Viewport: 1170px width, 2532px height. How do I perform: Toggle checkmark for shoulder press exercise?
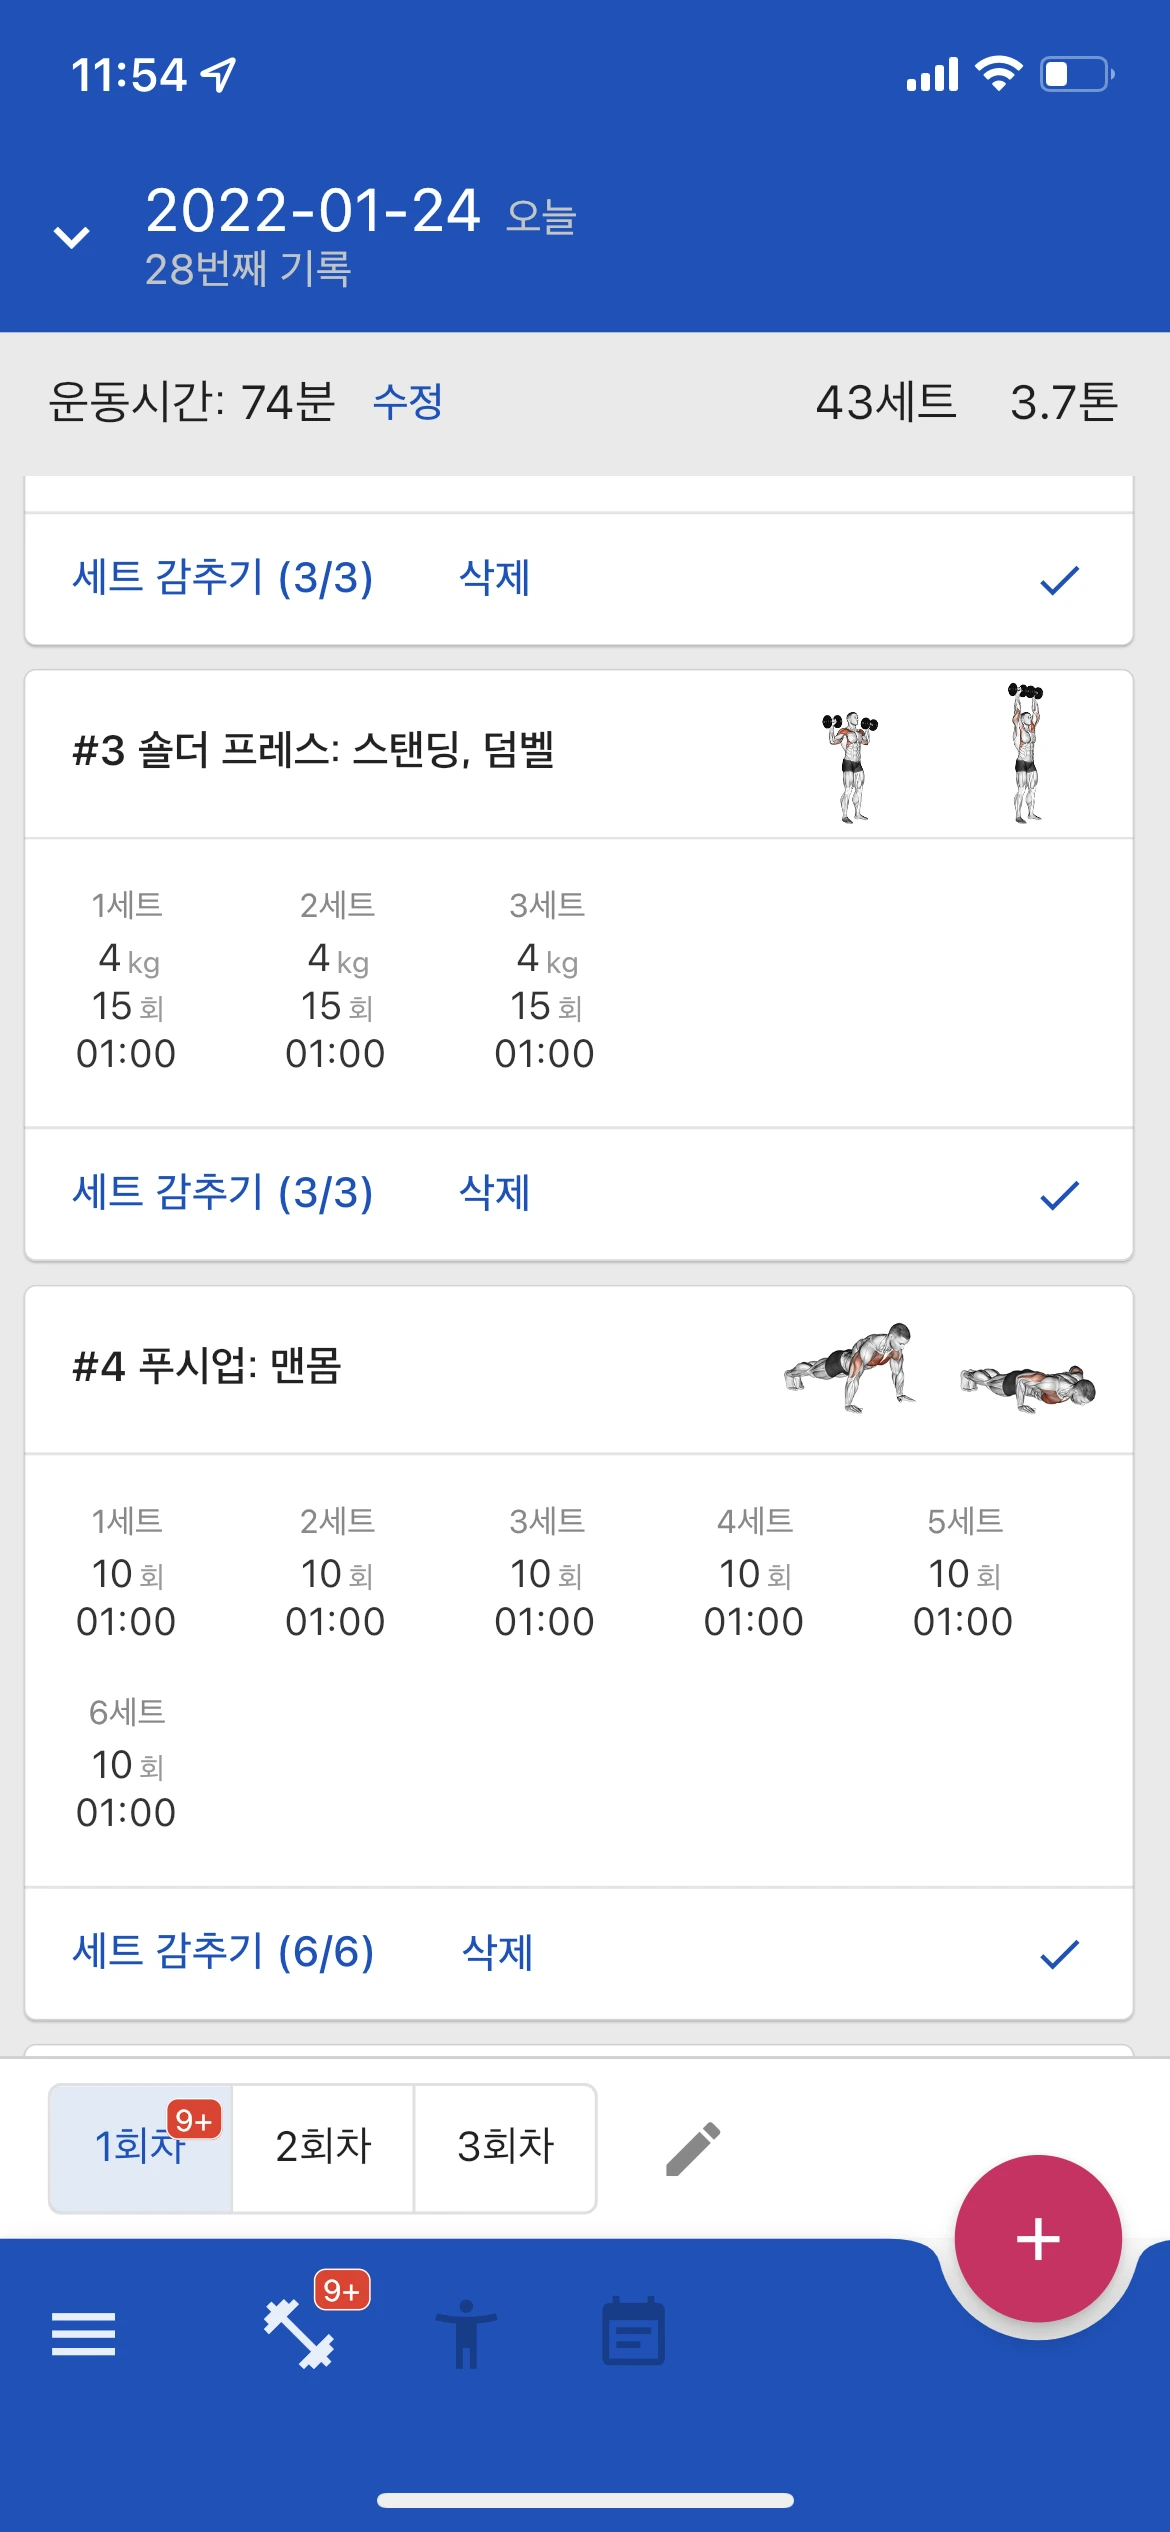tap(1060, 1195)
